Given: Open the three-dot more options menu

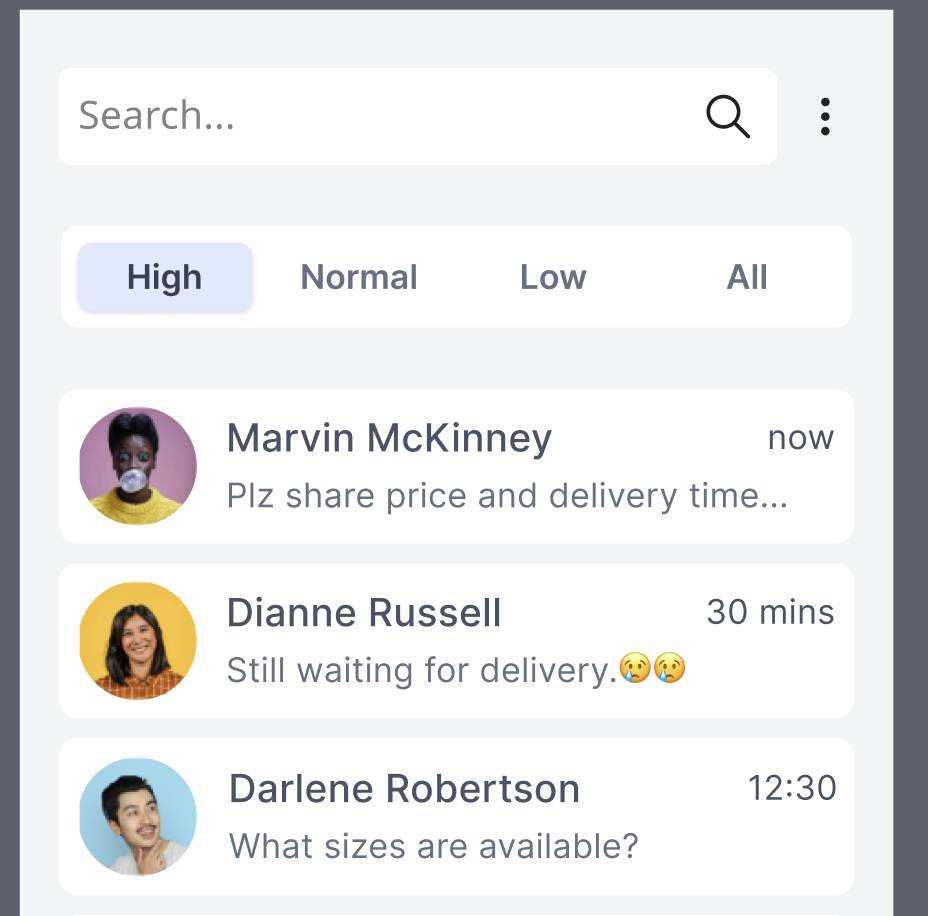Looking at the screenshot, I should click(x=825, y=117).
